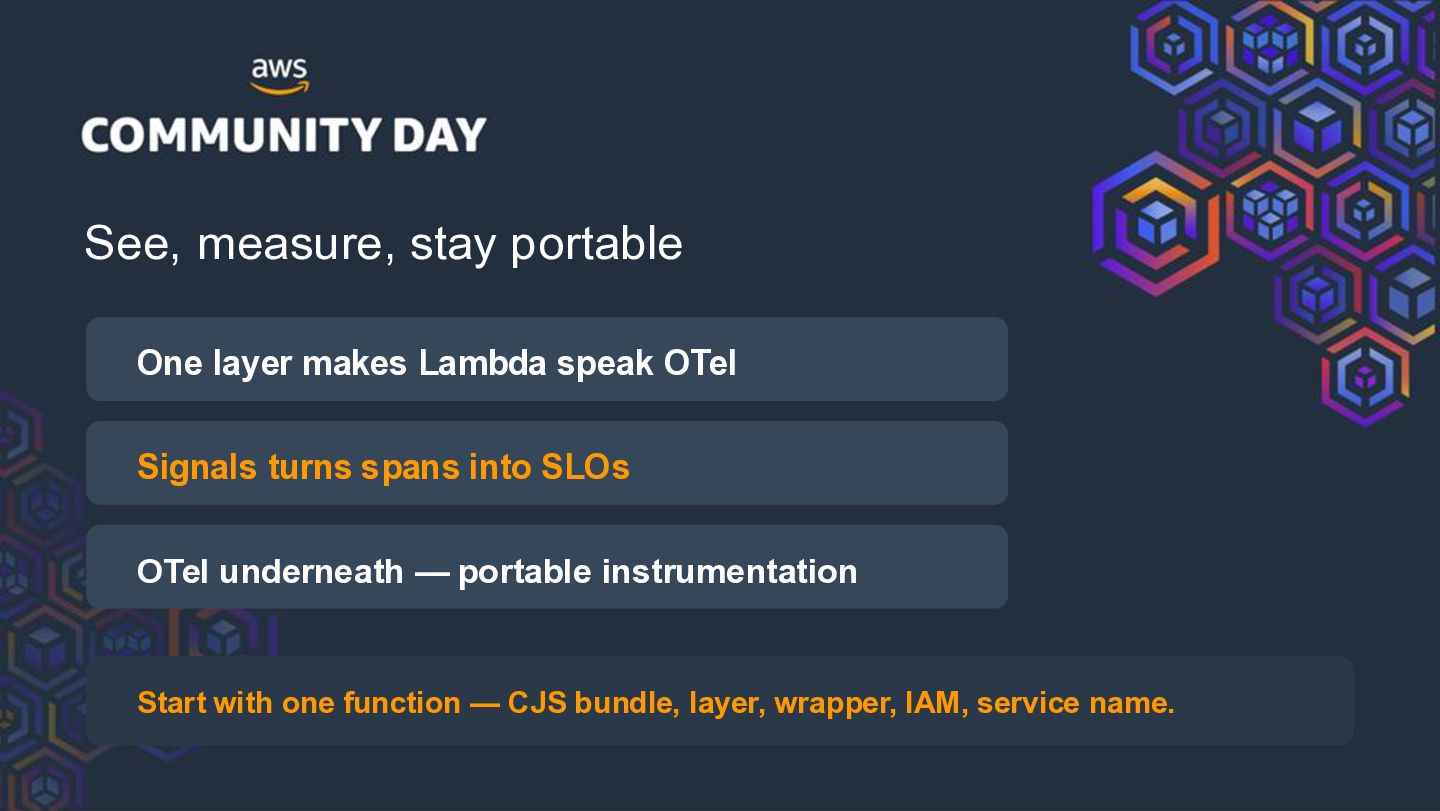1440x811 pixels.
Task: Click the title 'See, measure, stay portable'
Action: click(x=383, y=243)
